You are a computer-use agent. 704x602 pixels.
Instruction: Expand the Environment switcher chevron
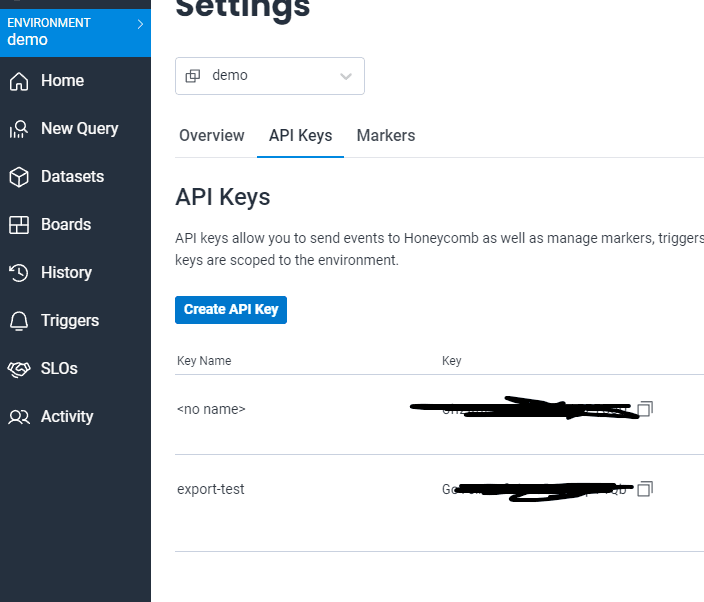click(140, 23)
